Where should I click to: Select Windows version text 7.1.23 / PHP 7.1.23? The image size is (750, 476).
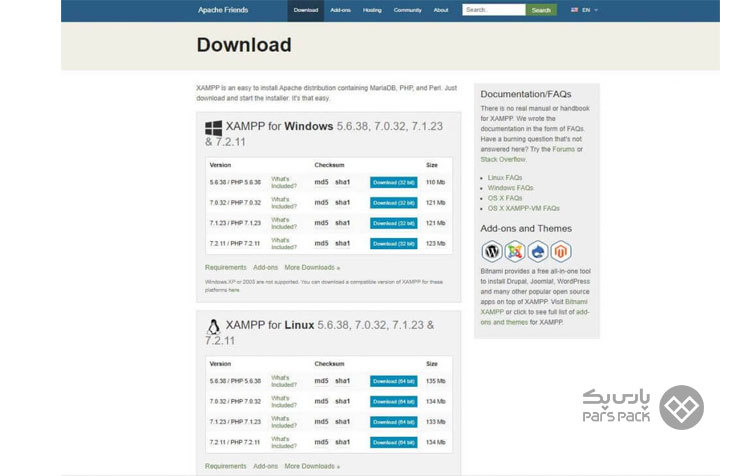[235, 223]
